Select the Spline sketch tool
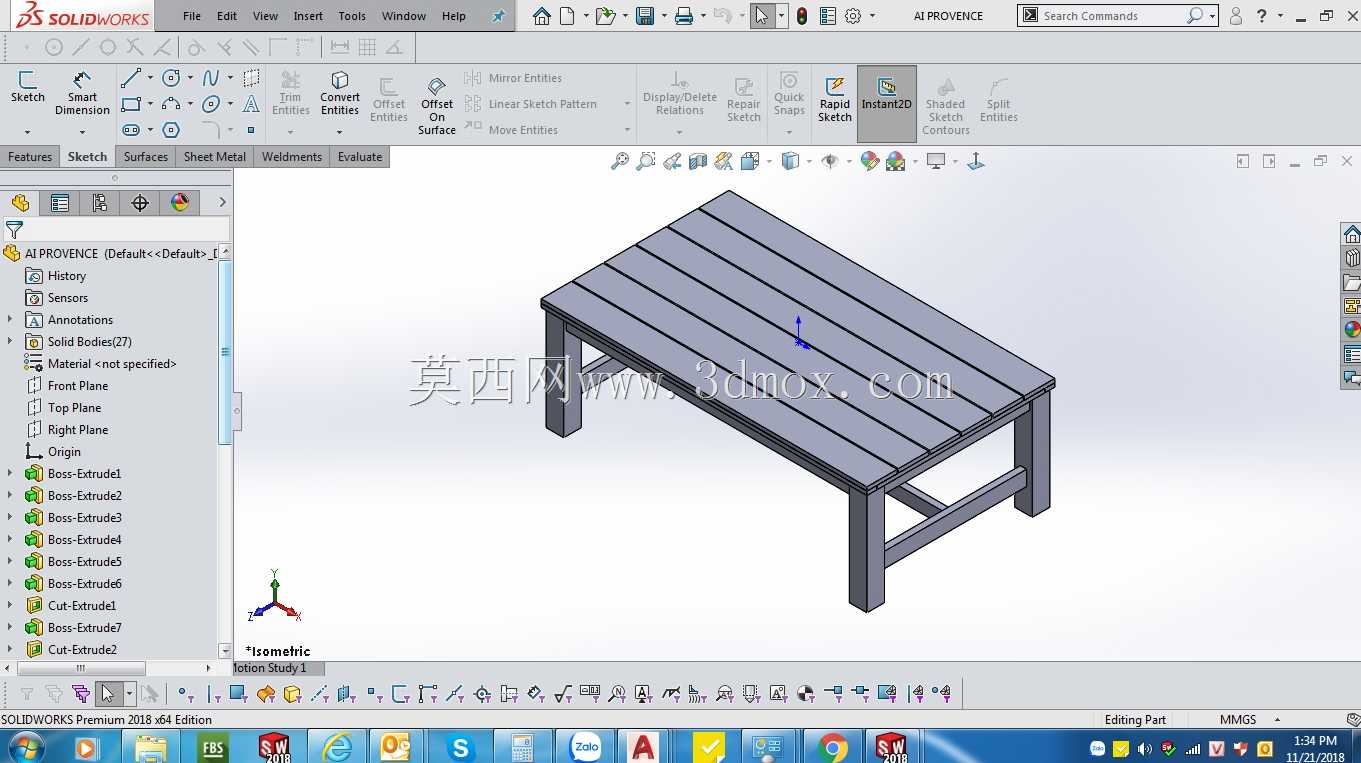The height and width of the screenshot is (763, 1361). (211, 78)
